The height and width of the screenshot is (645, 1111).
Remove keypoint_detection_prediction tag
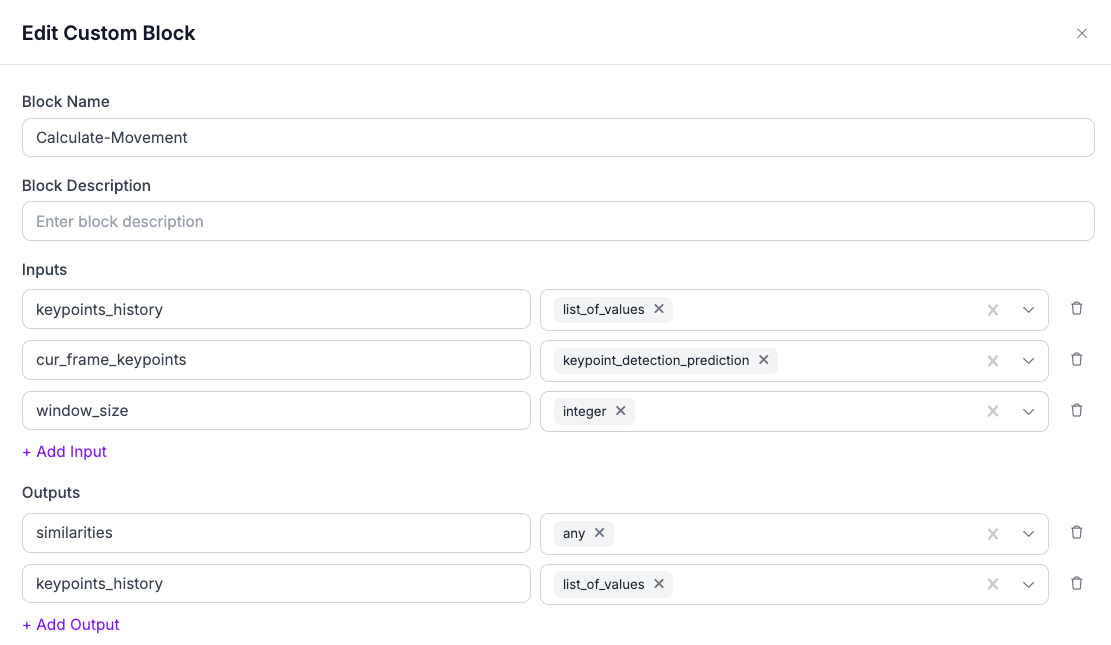(764, 360)
